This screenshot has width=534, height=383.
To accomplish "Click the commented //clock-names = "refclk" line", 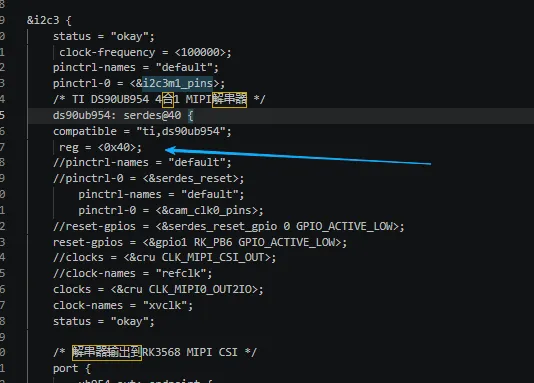I will [x=132, y=273].
